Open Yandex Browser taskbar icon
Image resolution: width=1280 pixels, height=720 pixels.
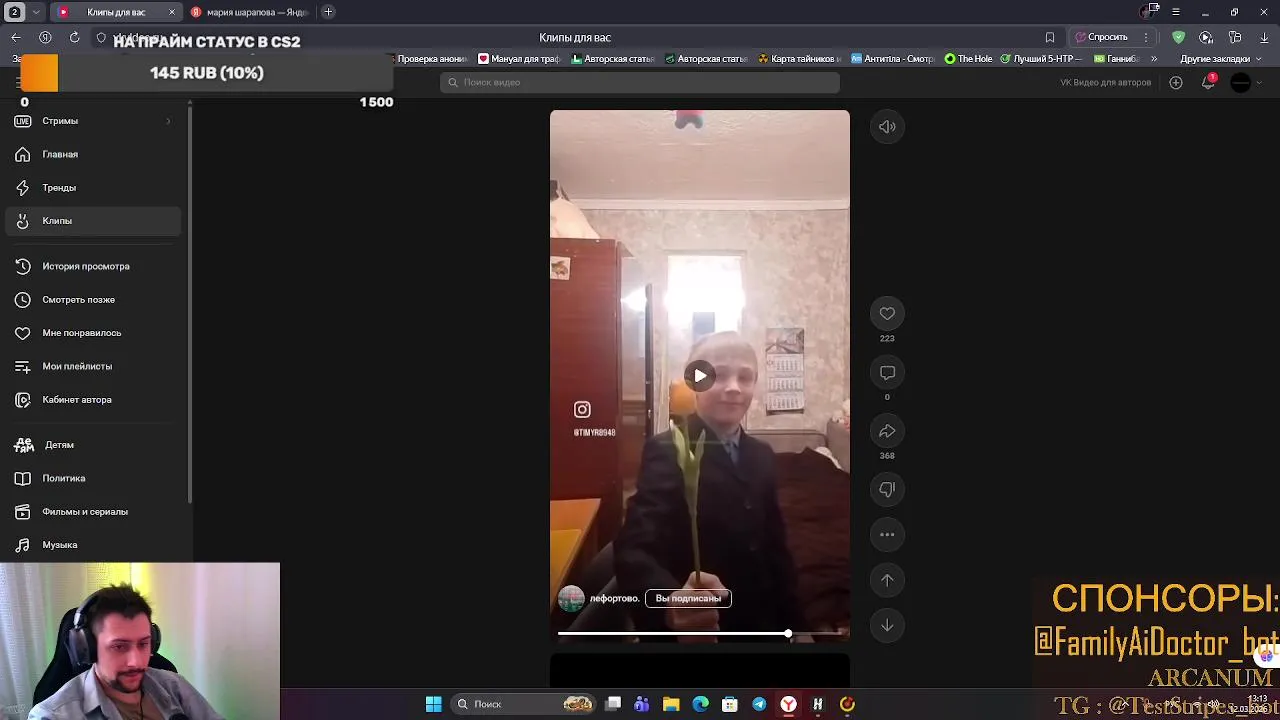[x=788, y=704]
